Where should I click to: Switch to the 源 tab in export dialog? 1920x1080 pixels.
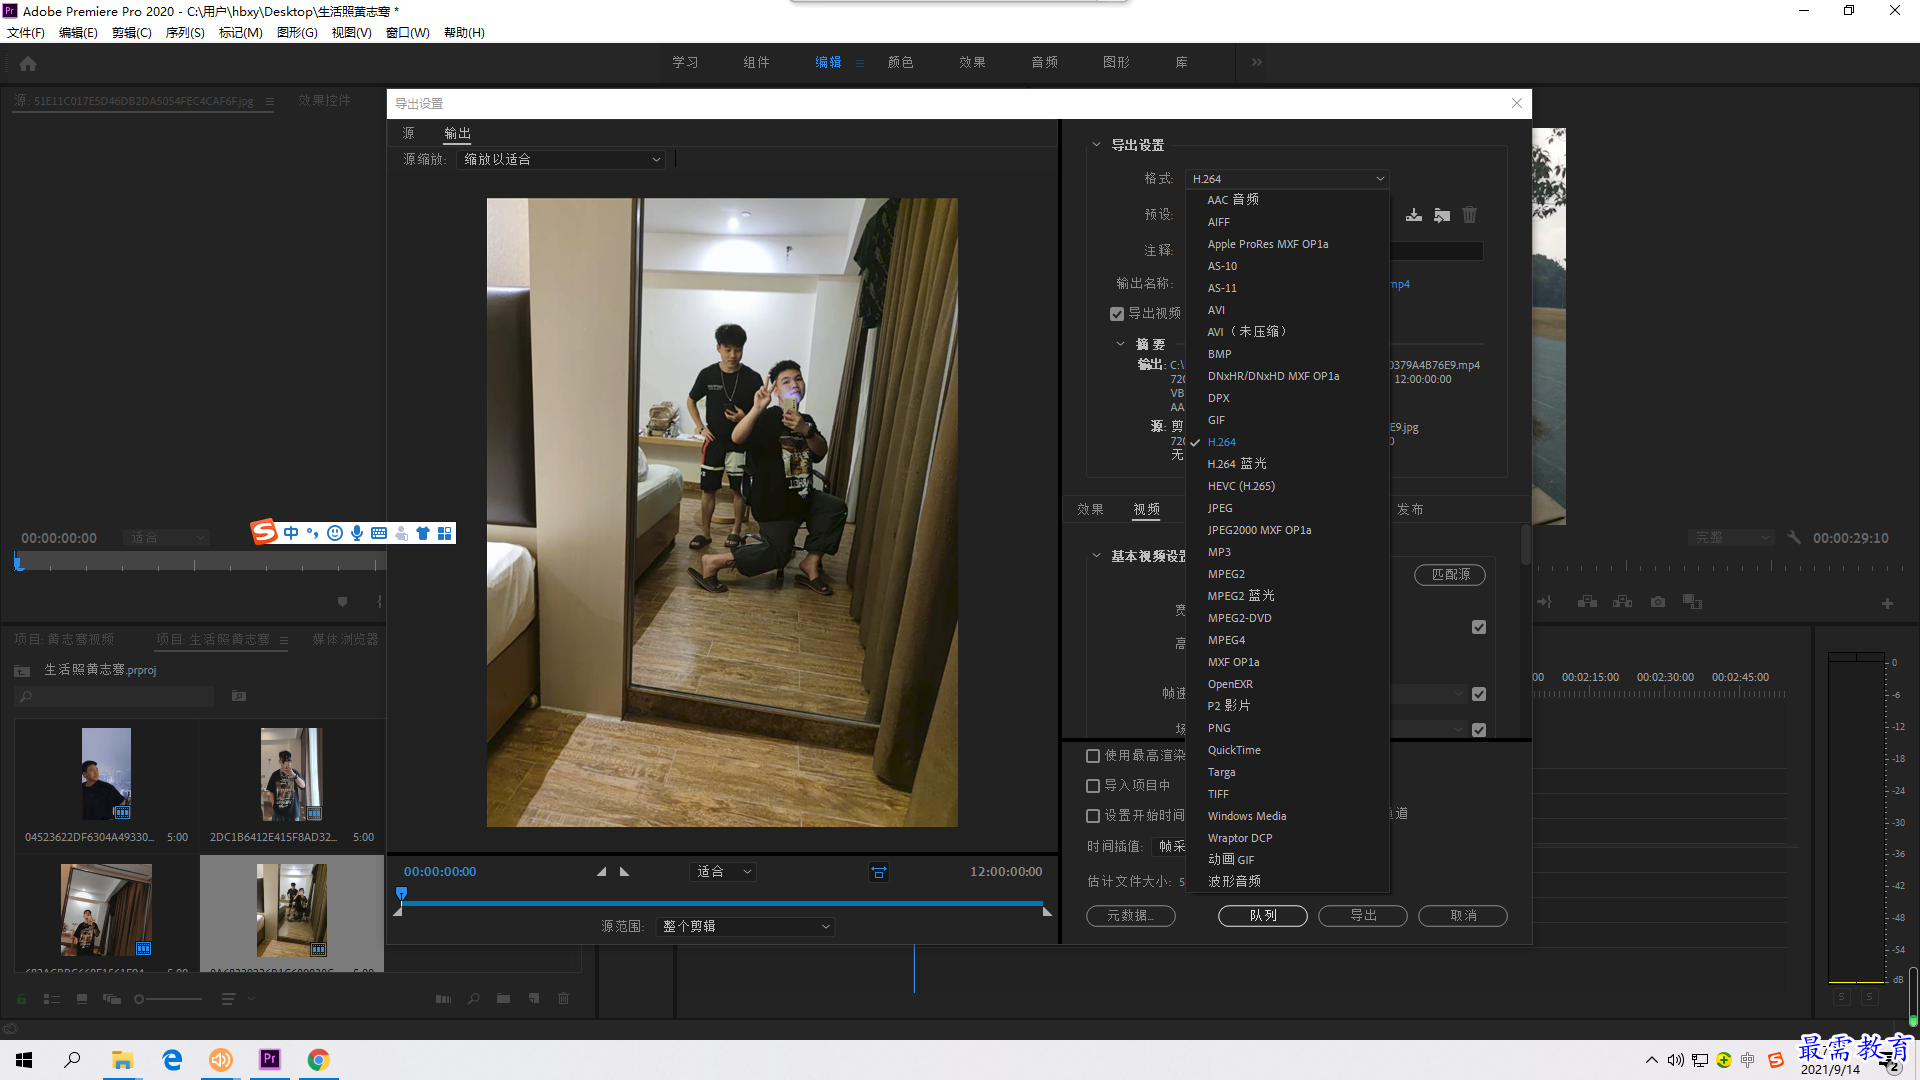[408, 133]
